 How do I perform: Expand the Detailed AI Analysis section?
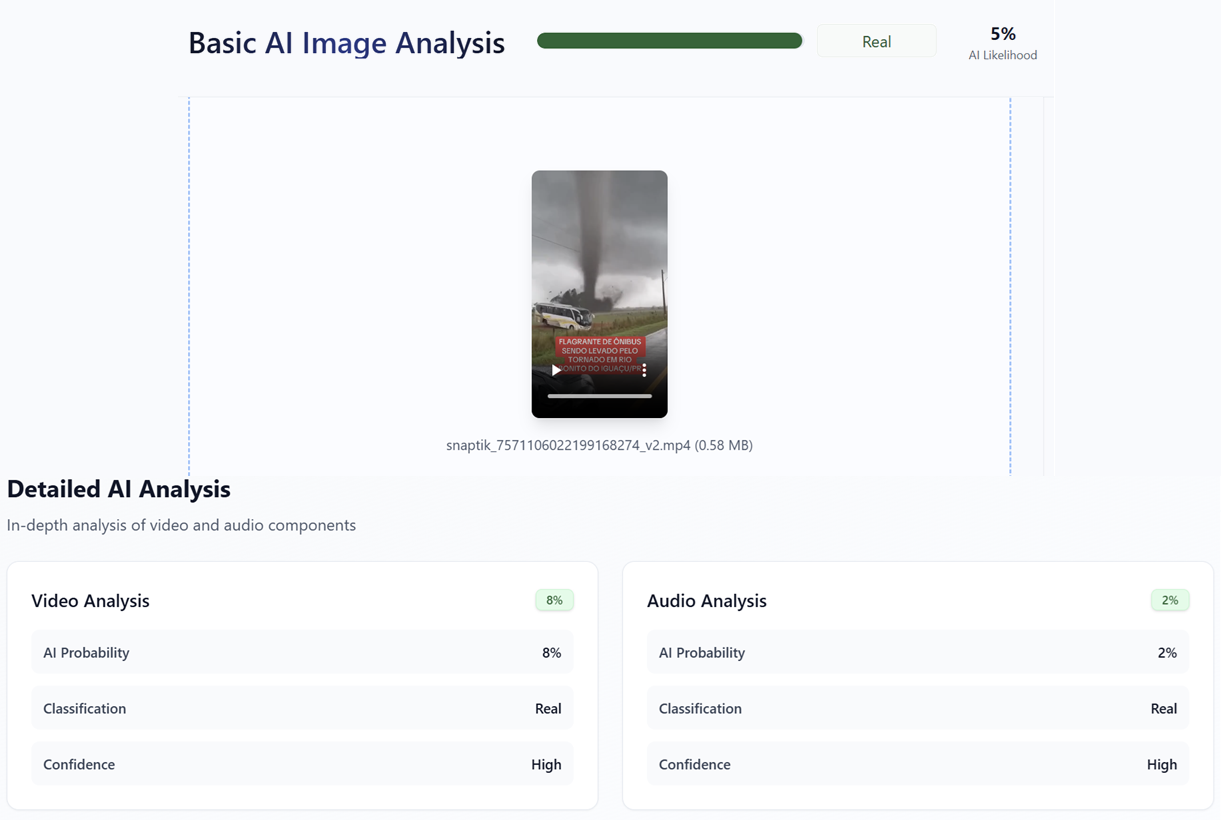click(118, 489)
